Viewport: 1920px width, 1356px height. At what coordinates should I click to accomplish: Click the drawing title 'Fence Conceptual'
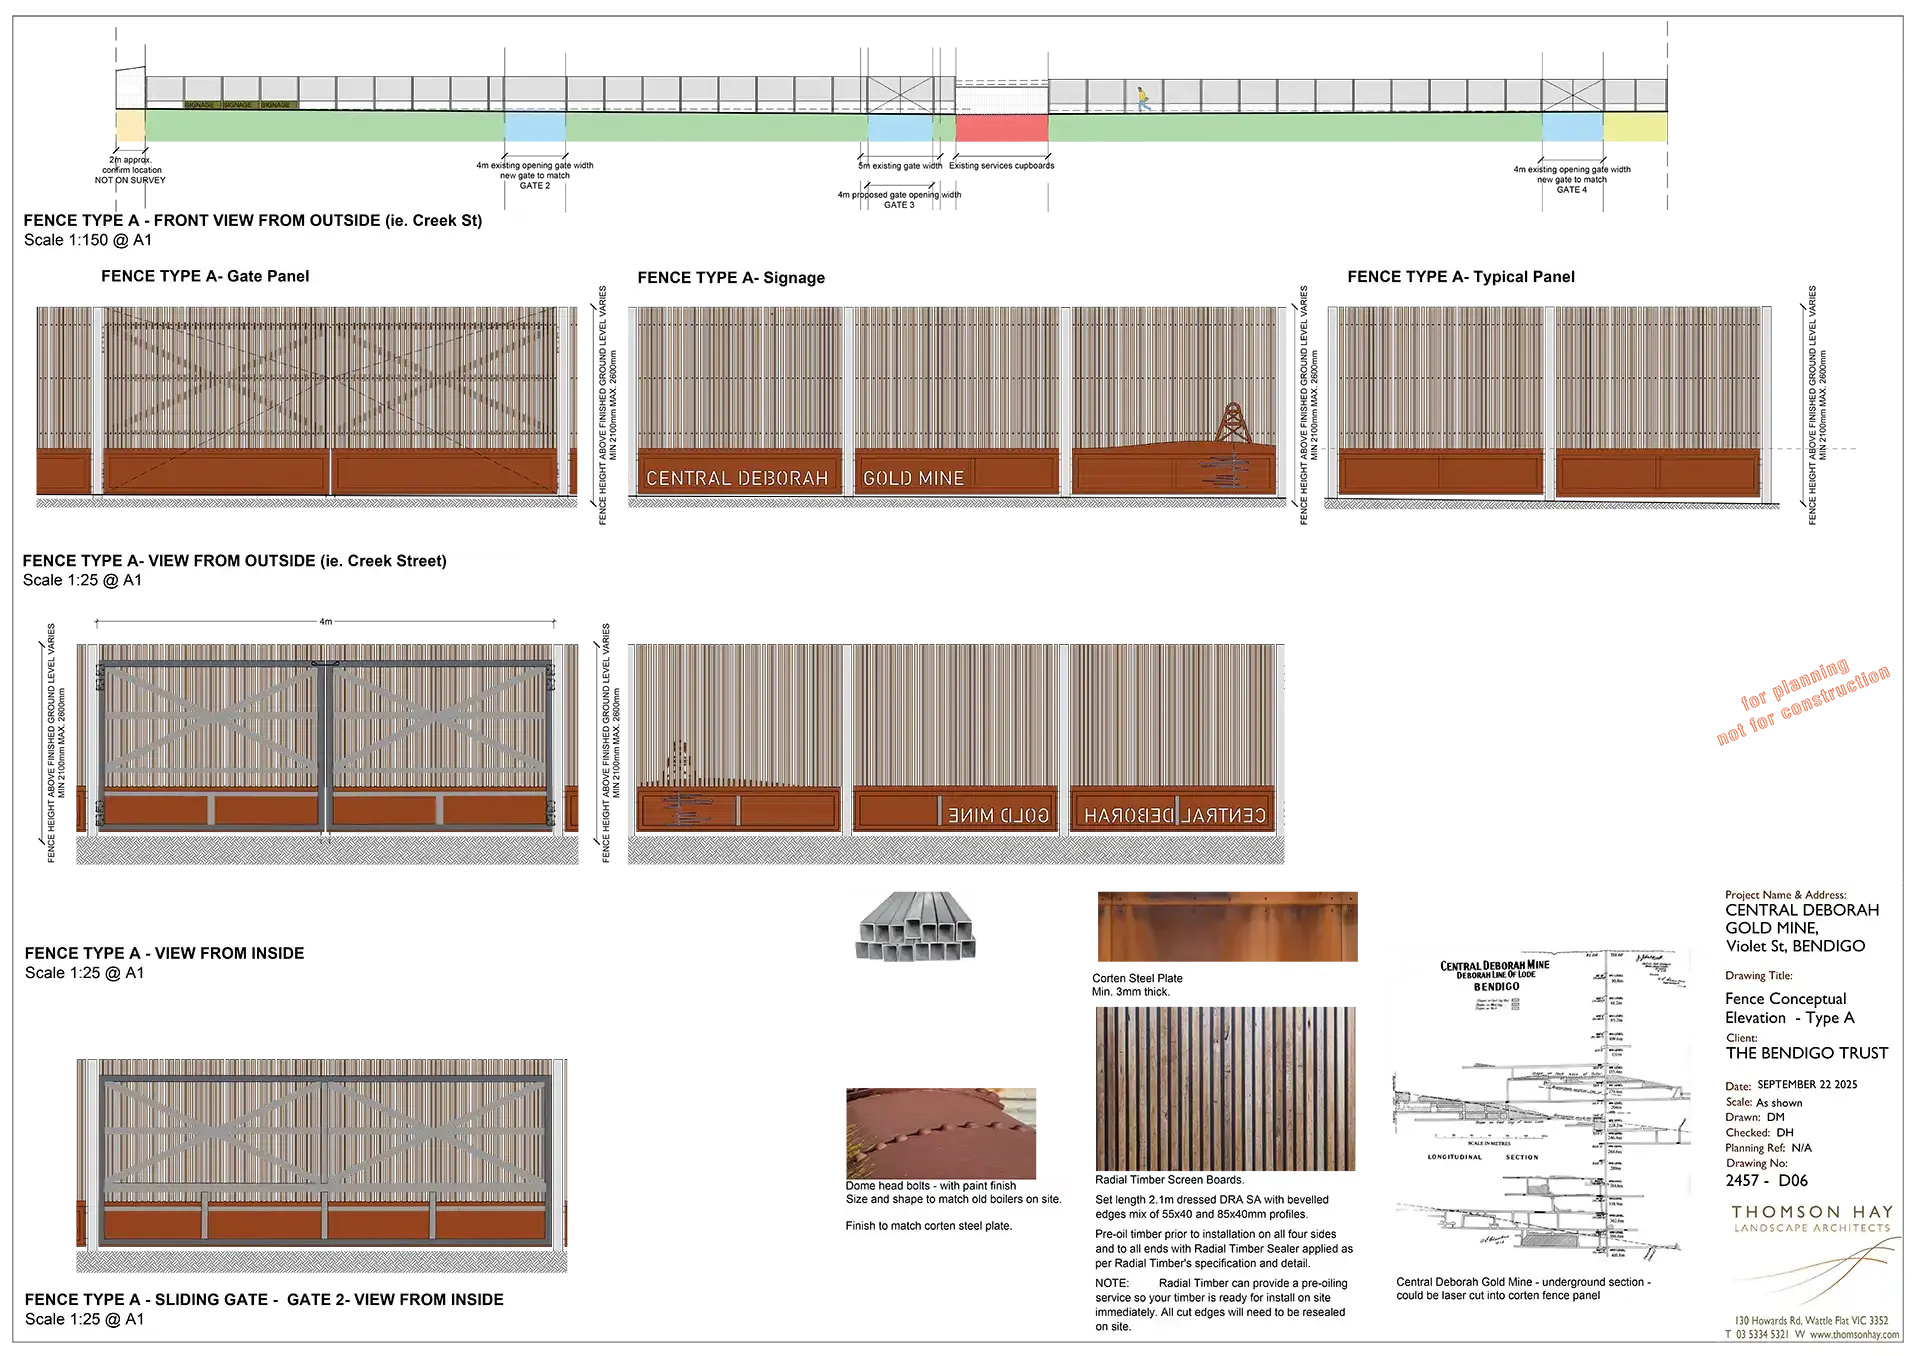tap(1786, 999)
